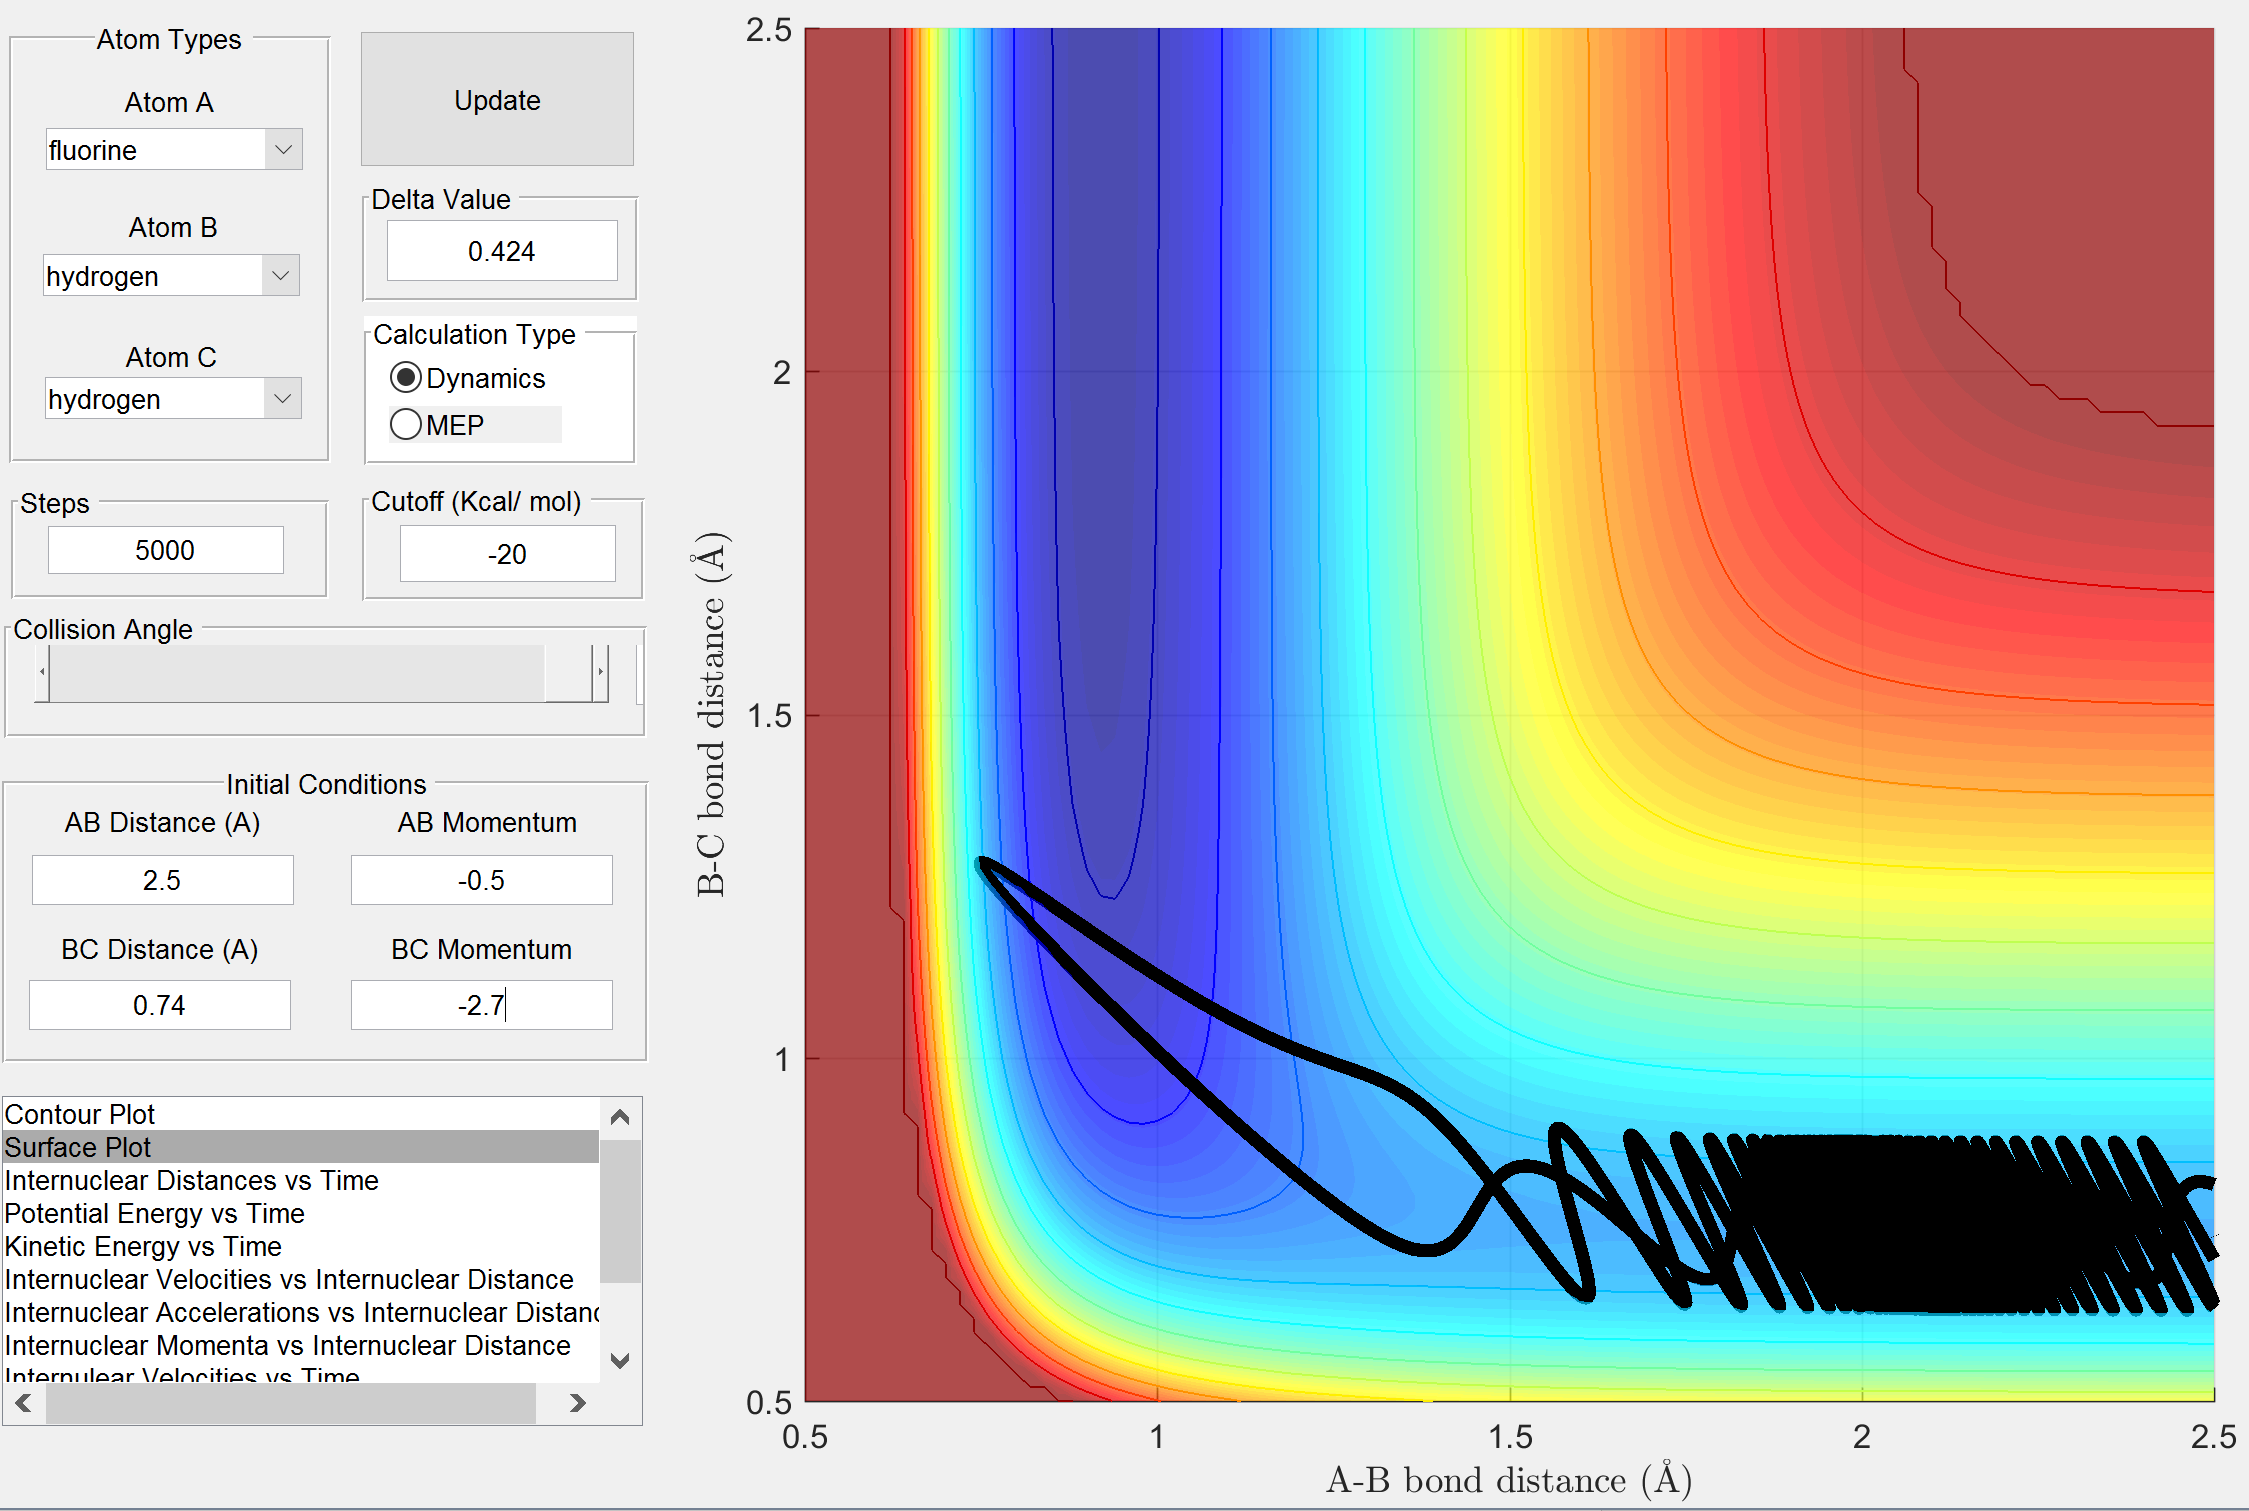Click the list's horizontal scroll-left arrow

point(23,1403)
